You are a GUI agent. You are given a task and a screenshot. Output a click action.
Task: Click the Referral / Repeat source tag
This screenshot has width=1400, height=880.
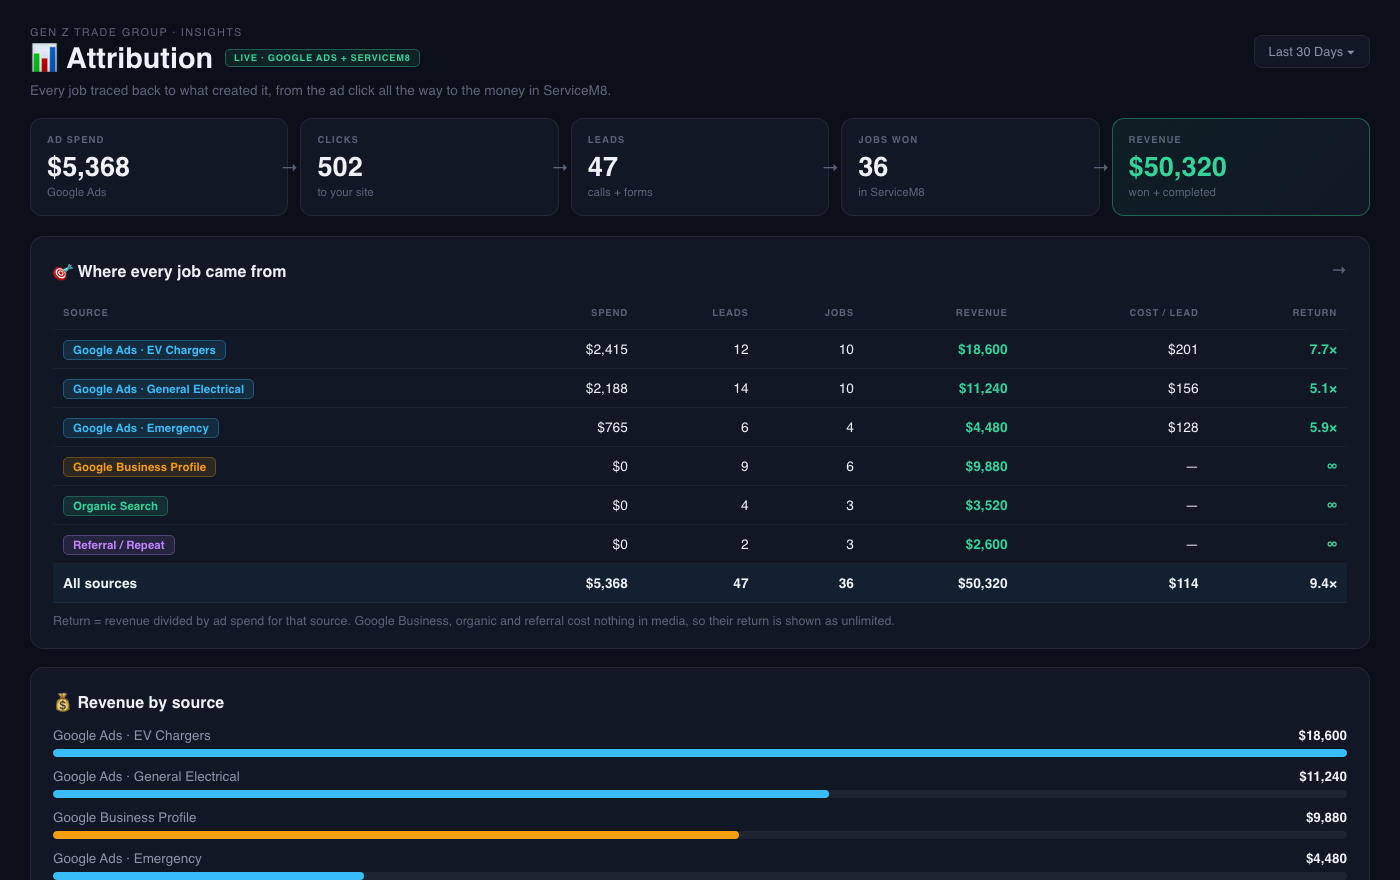tap(119, 545)
